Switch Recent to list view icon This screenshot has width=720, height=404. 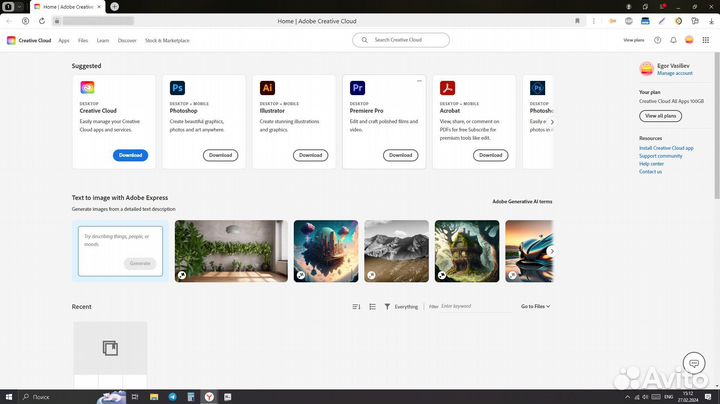(x=372, y=307)
